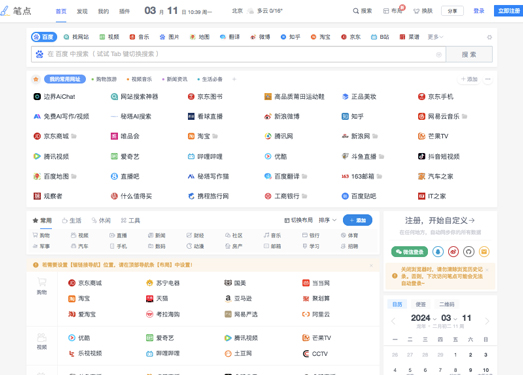The height and width of the screenshot is (375, 523).
Task: Select day 10 on the calendar
Action: tap(486, 370)
